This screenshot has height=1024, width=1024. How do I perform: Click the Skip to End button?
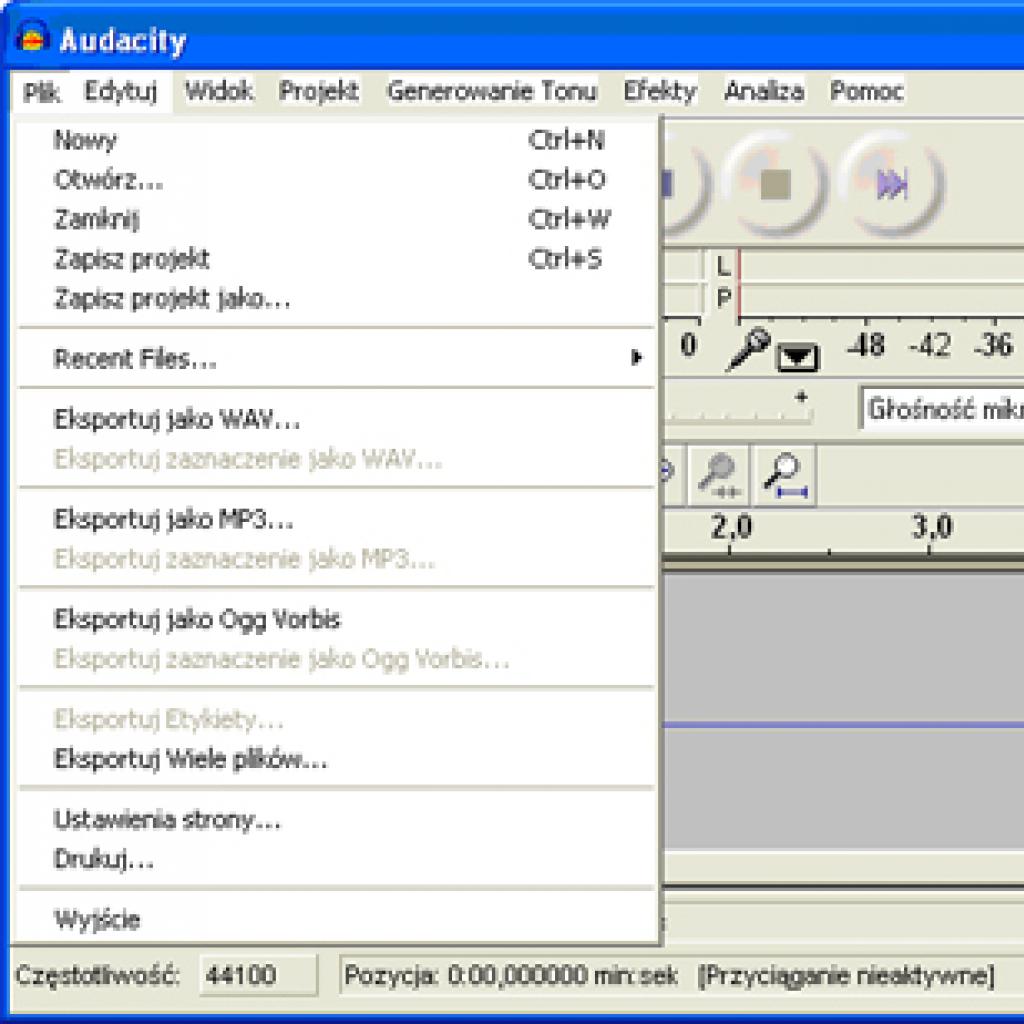[x=891, y=184]
